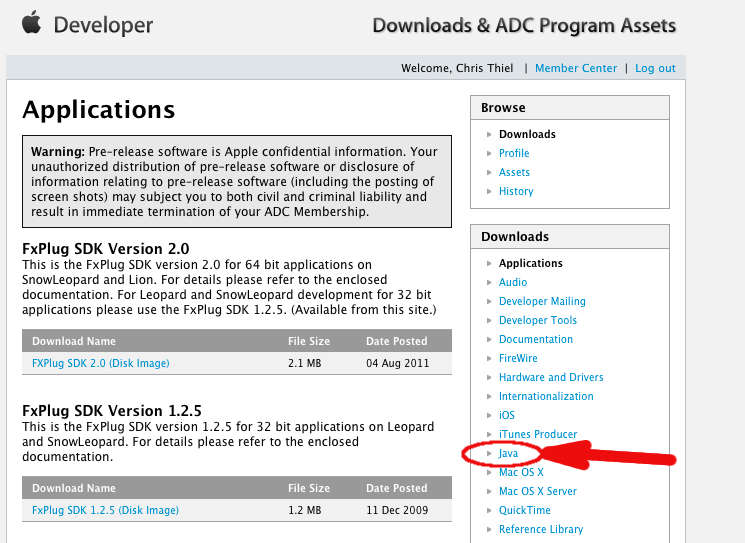Click the Welcome, Chris Thiel text
745x543 pixels.
pyautogui.click(x=457, y=68)
